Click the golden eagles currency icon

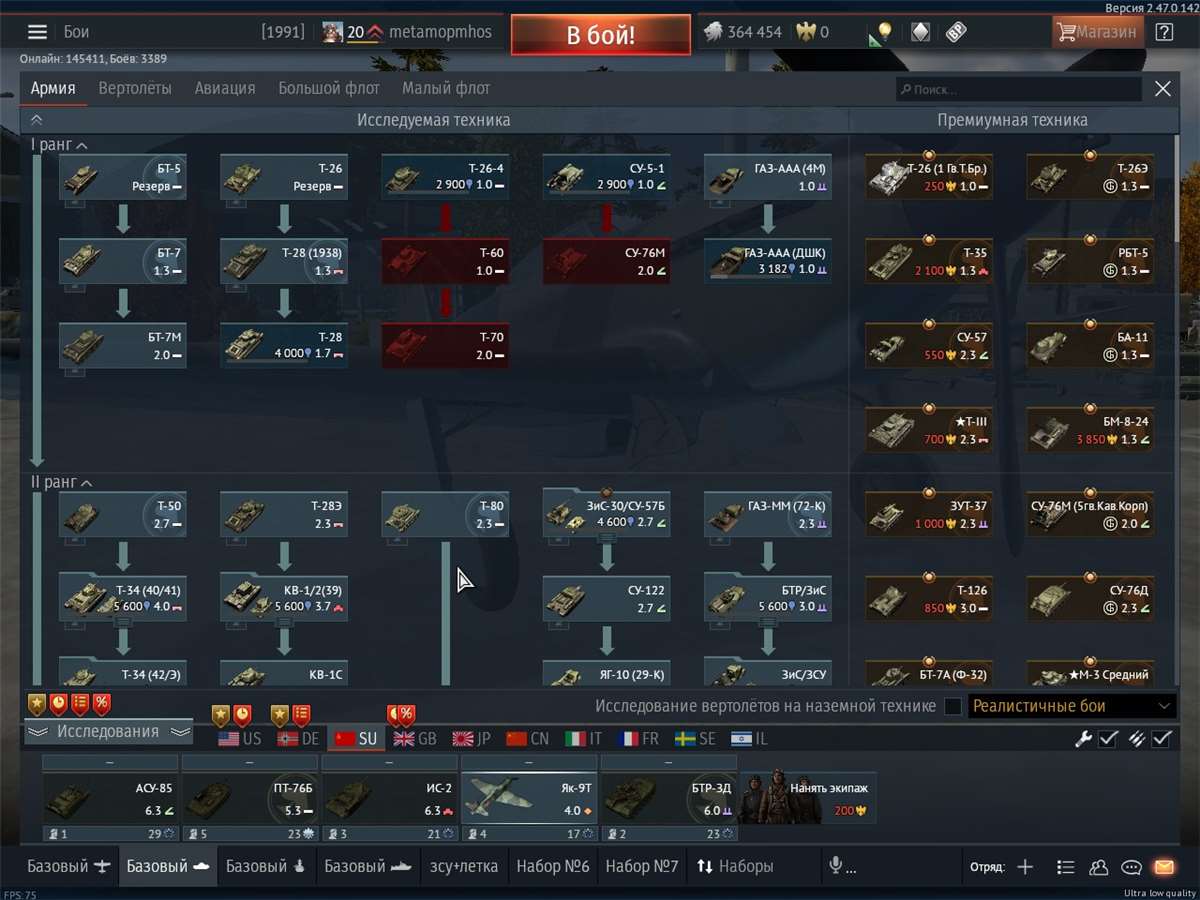coord(805,32)
